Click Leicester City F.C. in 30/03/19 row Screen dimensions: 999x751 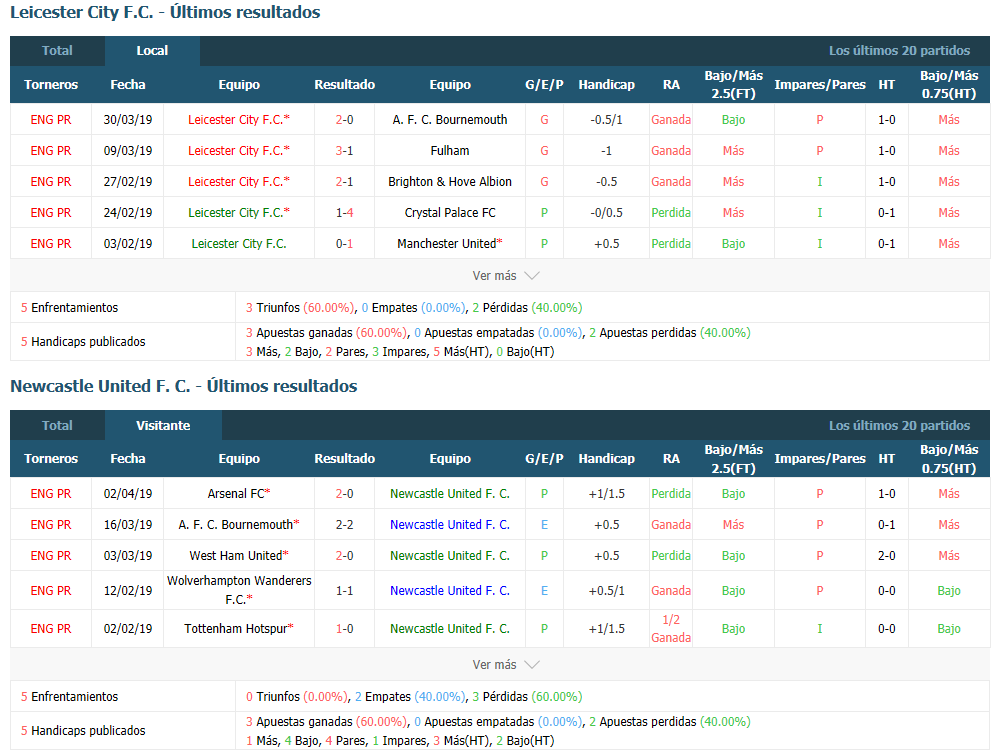click(239, 120)
